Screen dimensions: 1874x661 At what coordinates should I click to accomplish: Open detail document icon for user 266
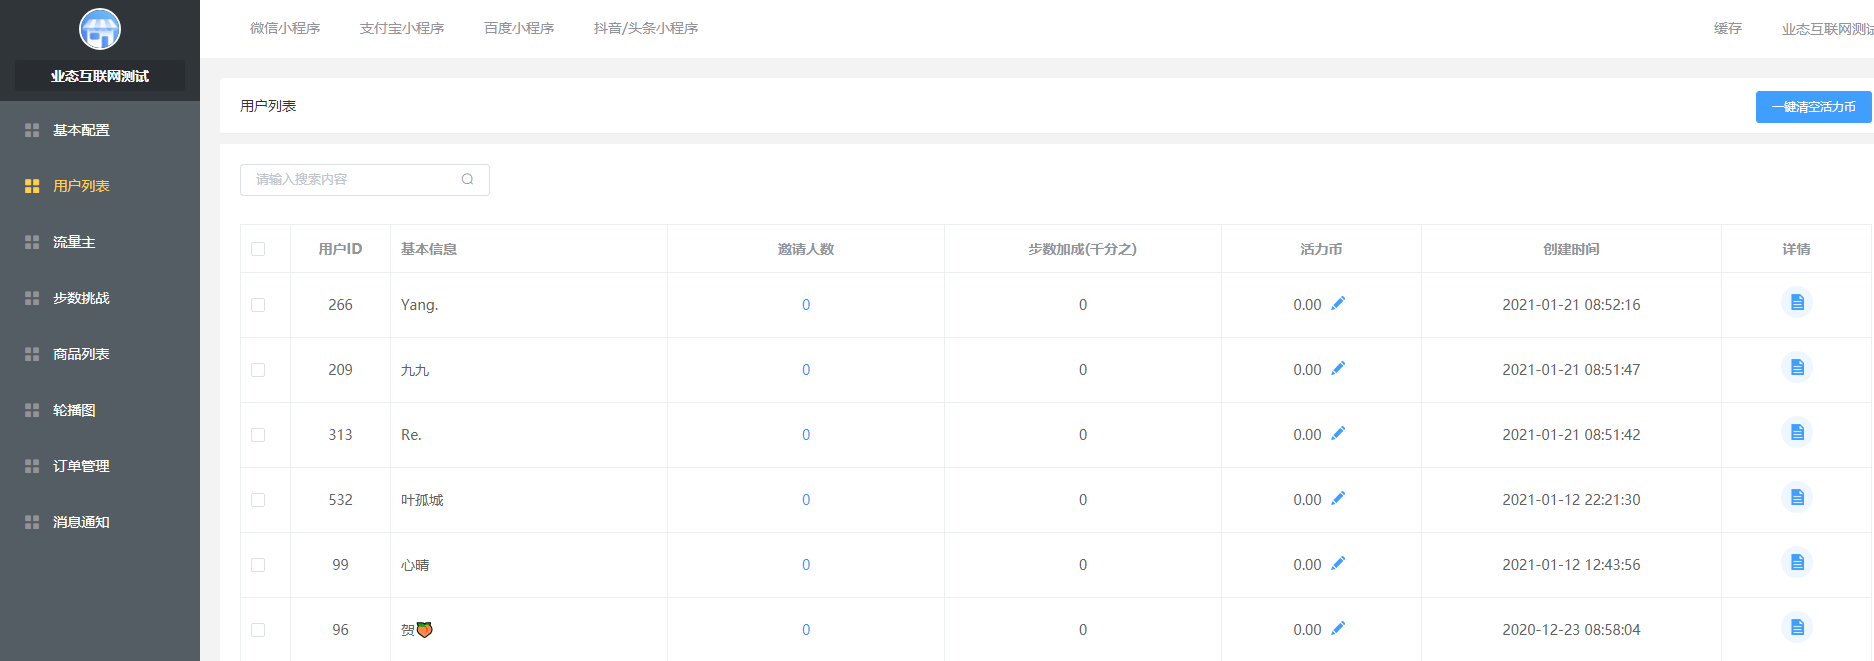tap(1797, 302)
